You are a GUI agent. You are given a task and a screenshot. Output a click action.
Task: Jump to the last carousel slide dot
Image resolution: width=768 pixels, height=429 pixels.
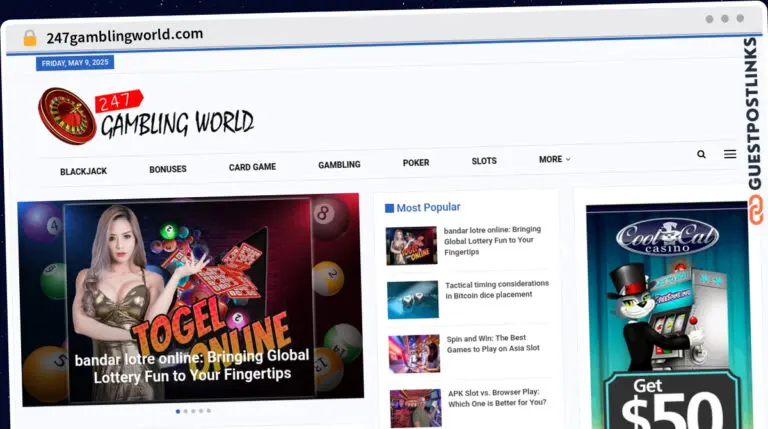209,411
